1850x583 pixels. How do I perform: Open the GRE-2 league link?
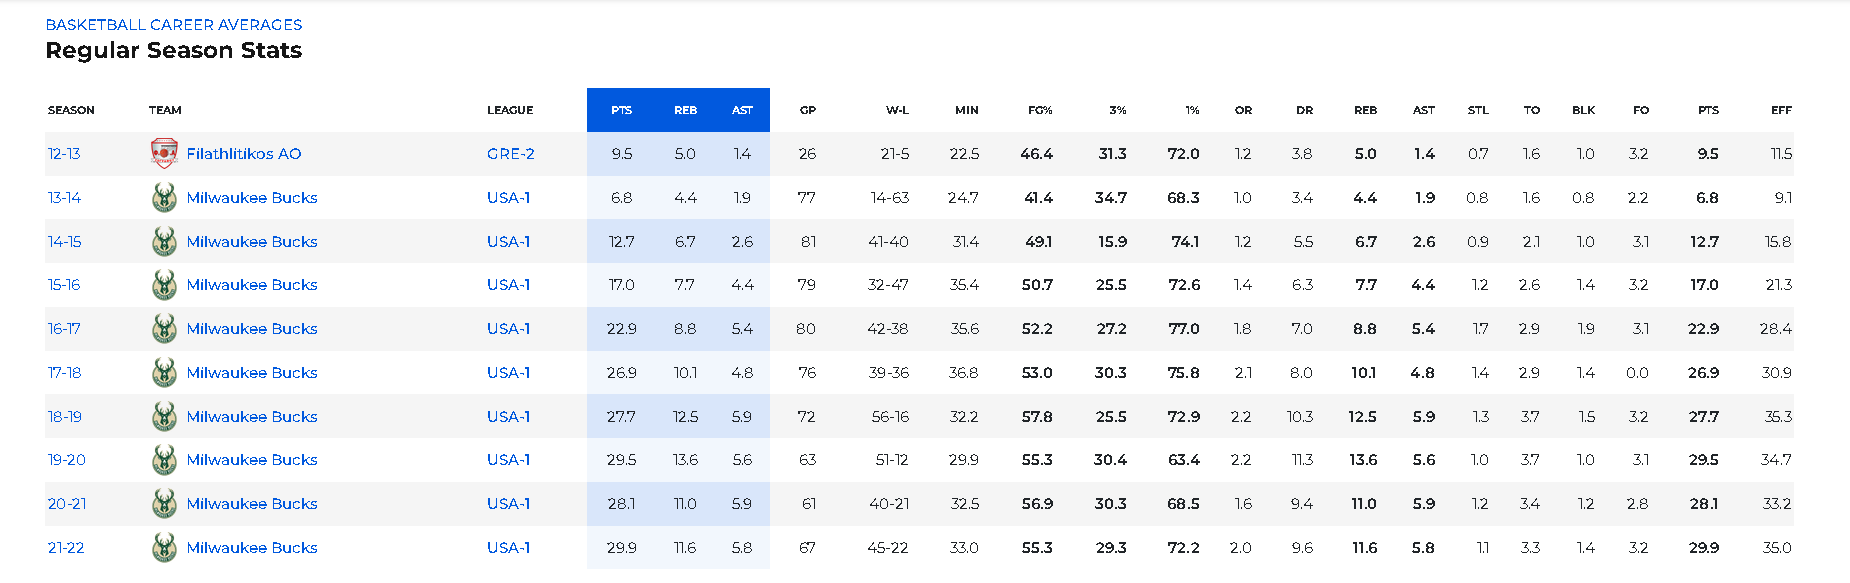click(x=510, y=154)
